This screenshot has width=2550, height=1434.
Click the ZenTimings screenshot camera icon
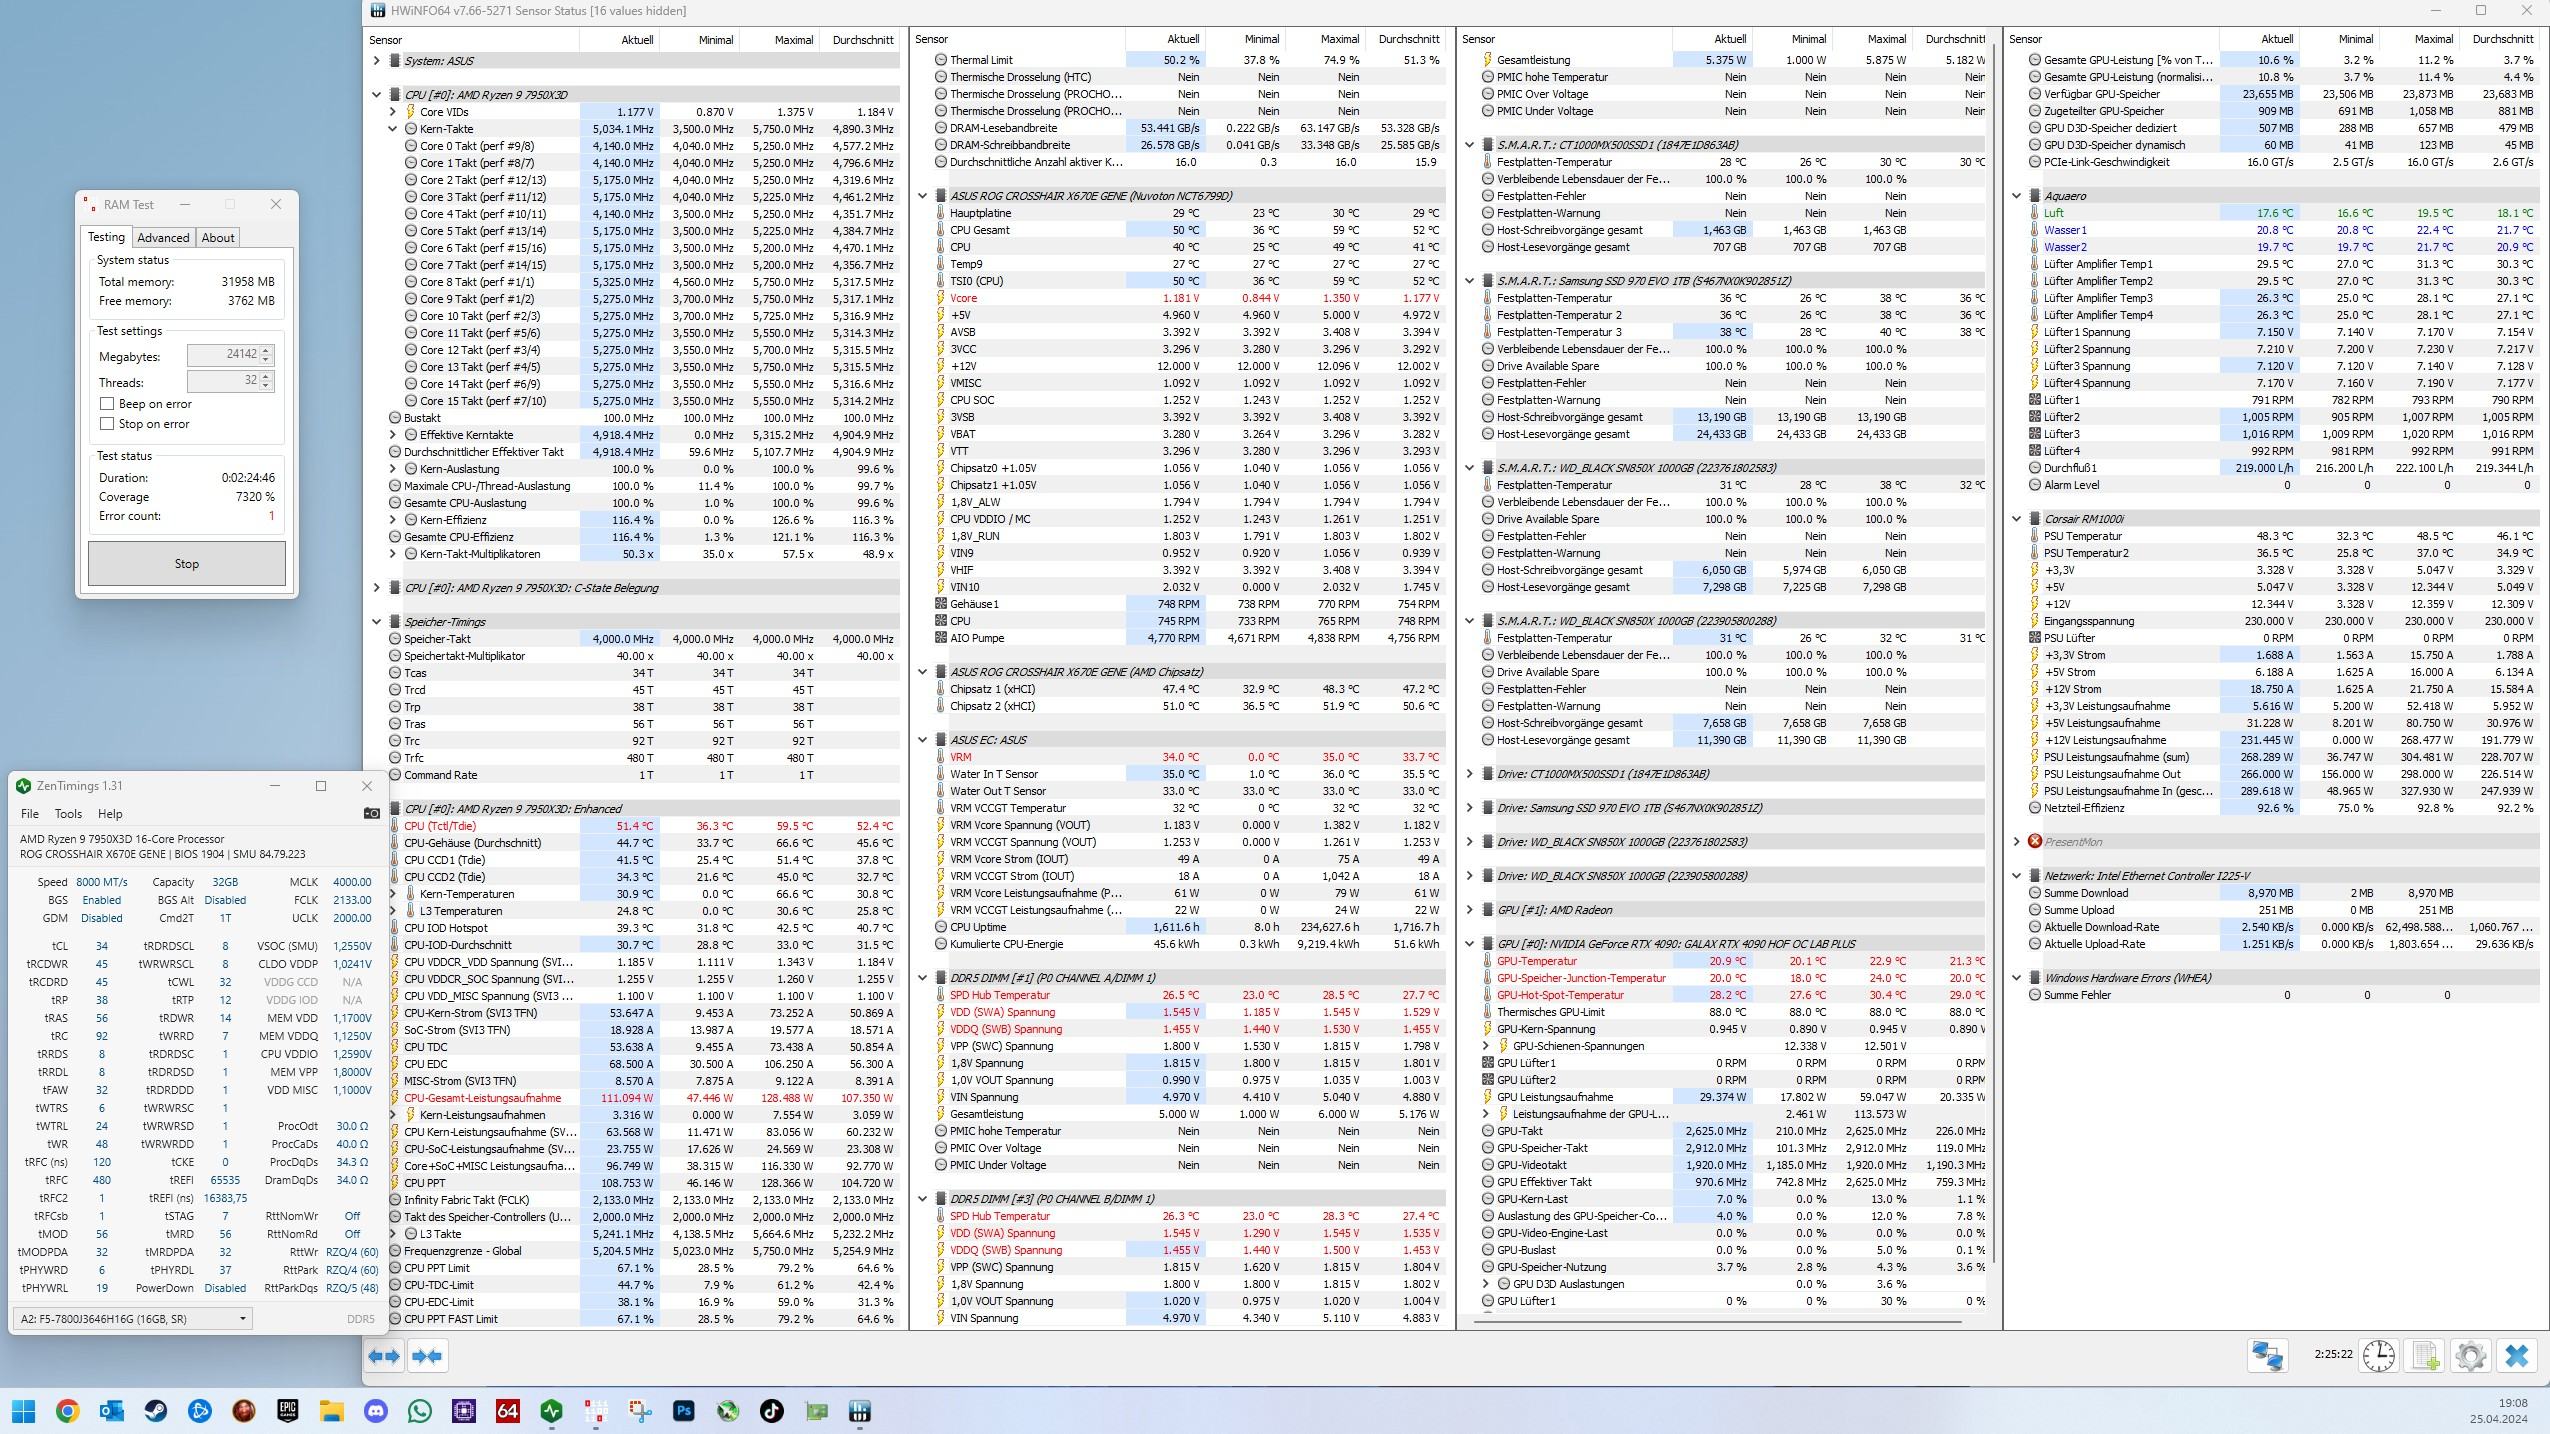(x=371, y=813)
